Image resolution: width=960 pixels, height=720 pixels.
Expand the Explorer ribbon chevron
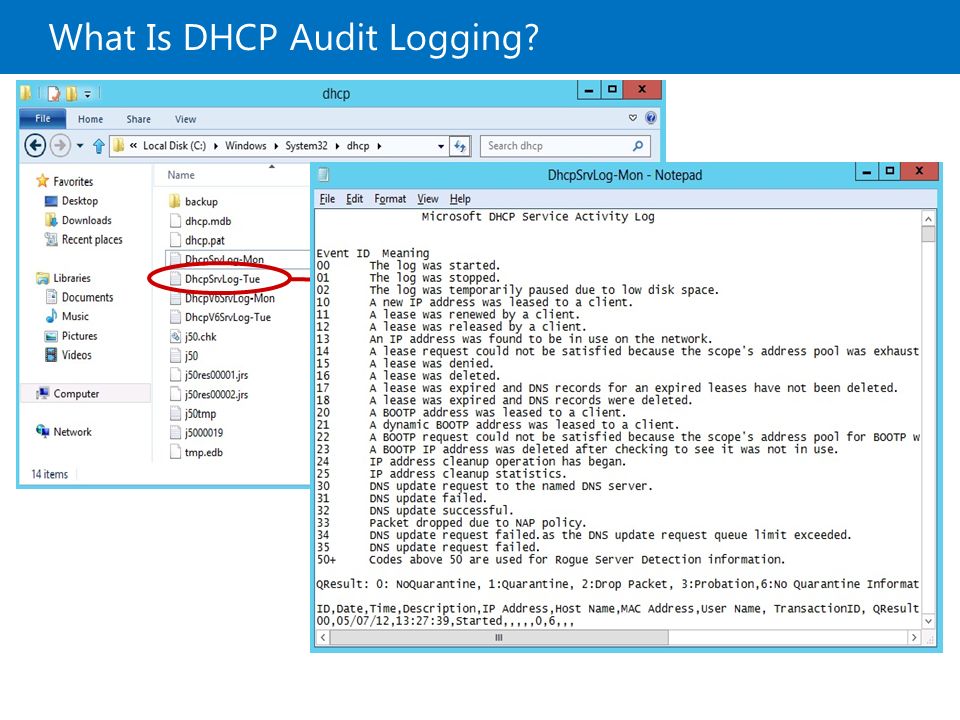click(632, 118)
